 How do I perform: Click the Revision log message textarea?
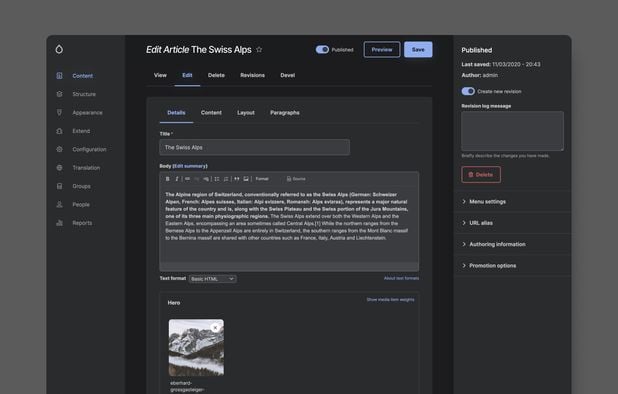(512, 131)
